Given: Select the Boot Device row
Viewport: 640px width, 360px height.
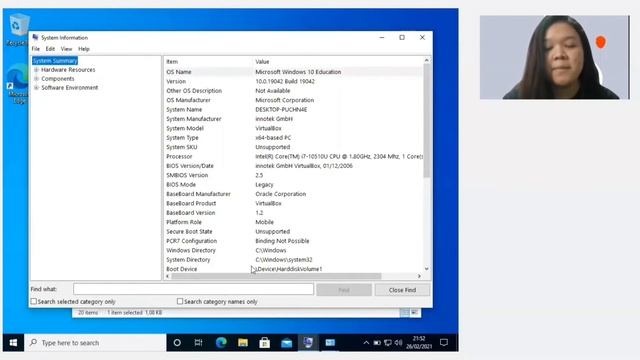Looking at the screenshot, I should click(293, 269).
